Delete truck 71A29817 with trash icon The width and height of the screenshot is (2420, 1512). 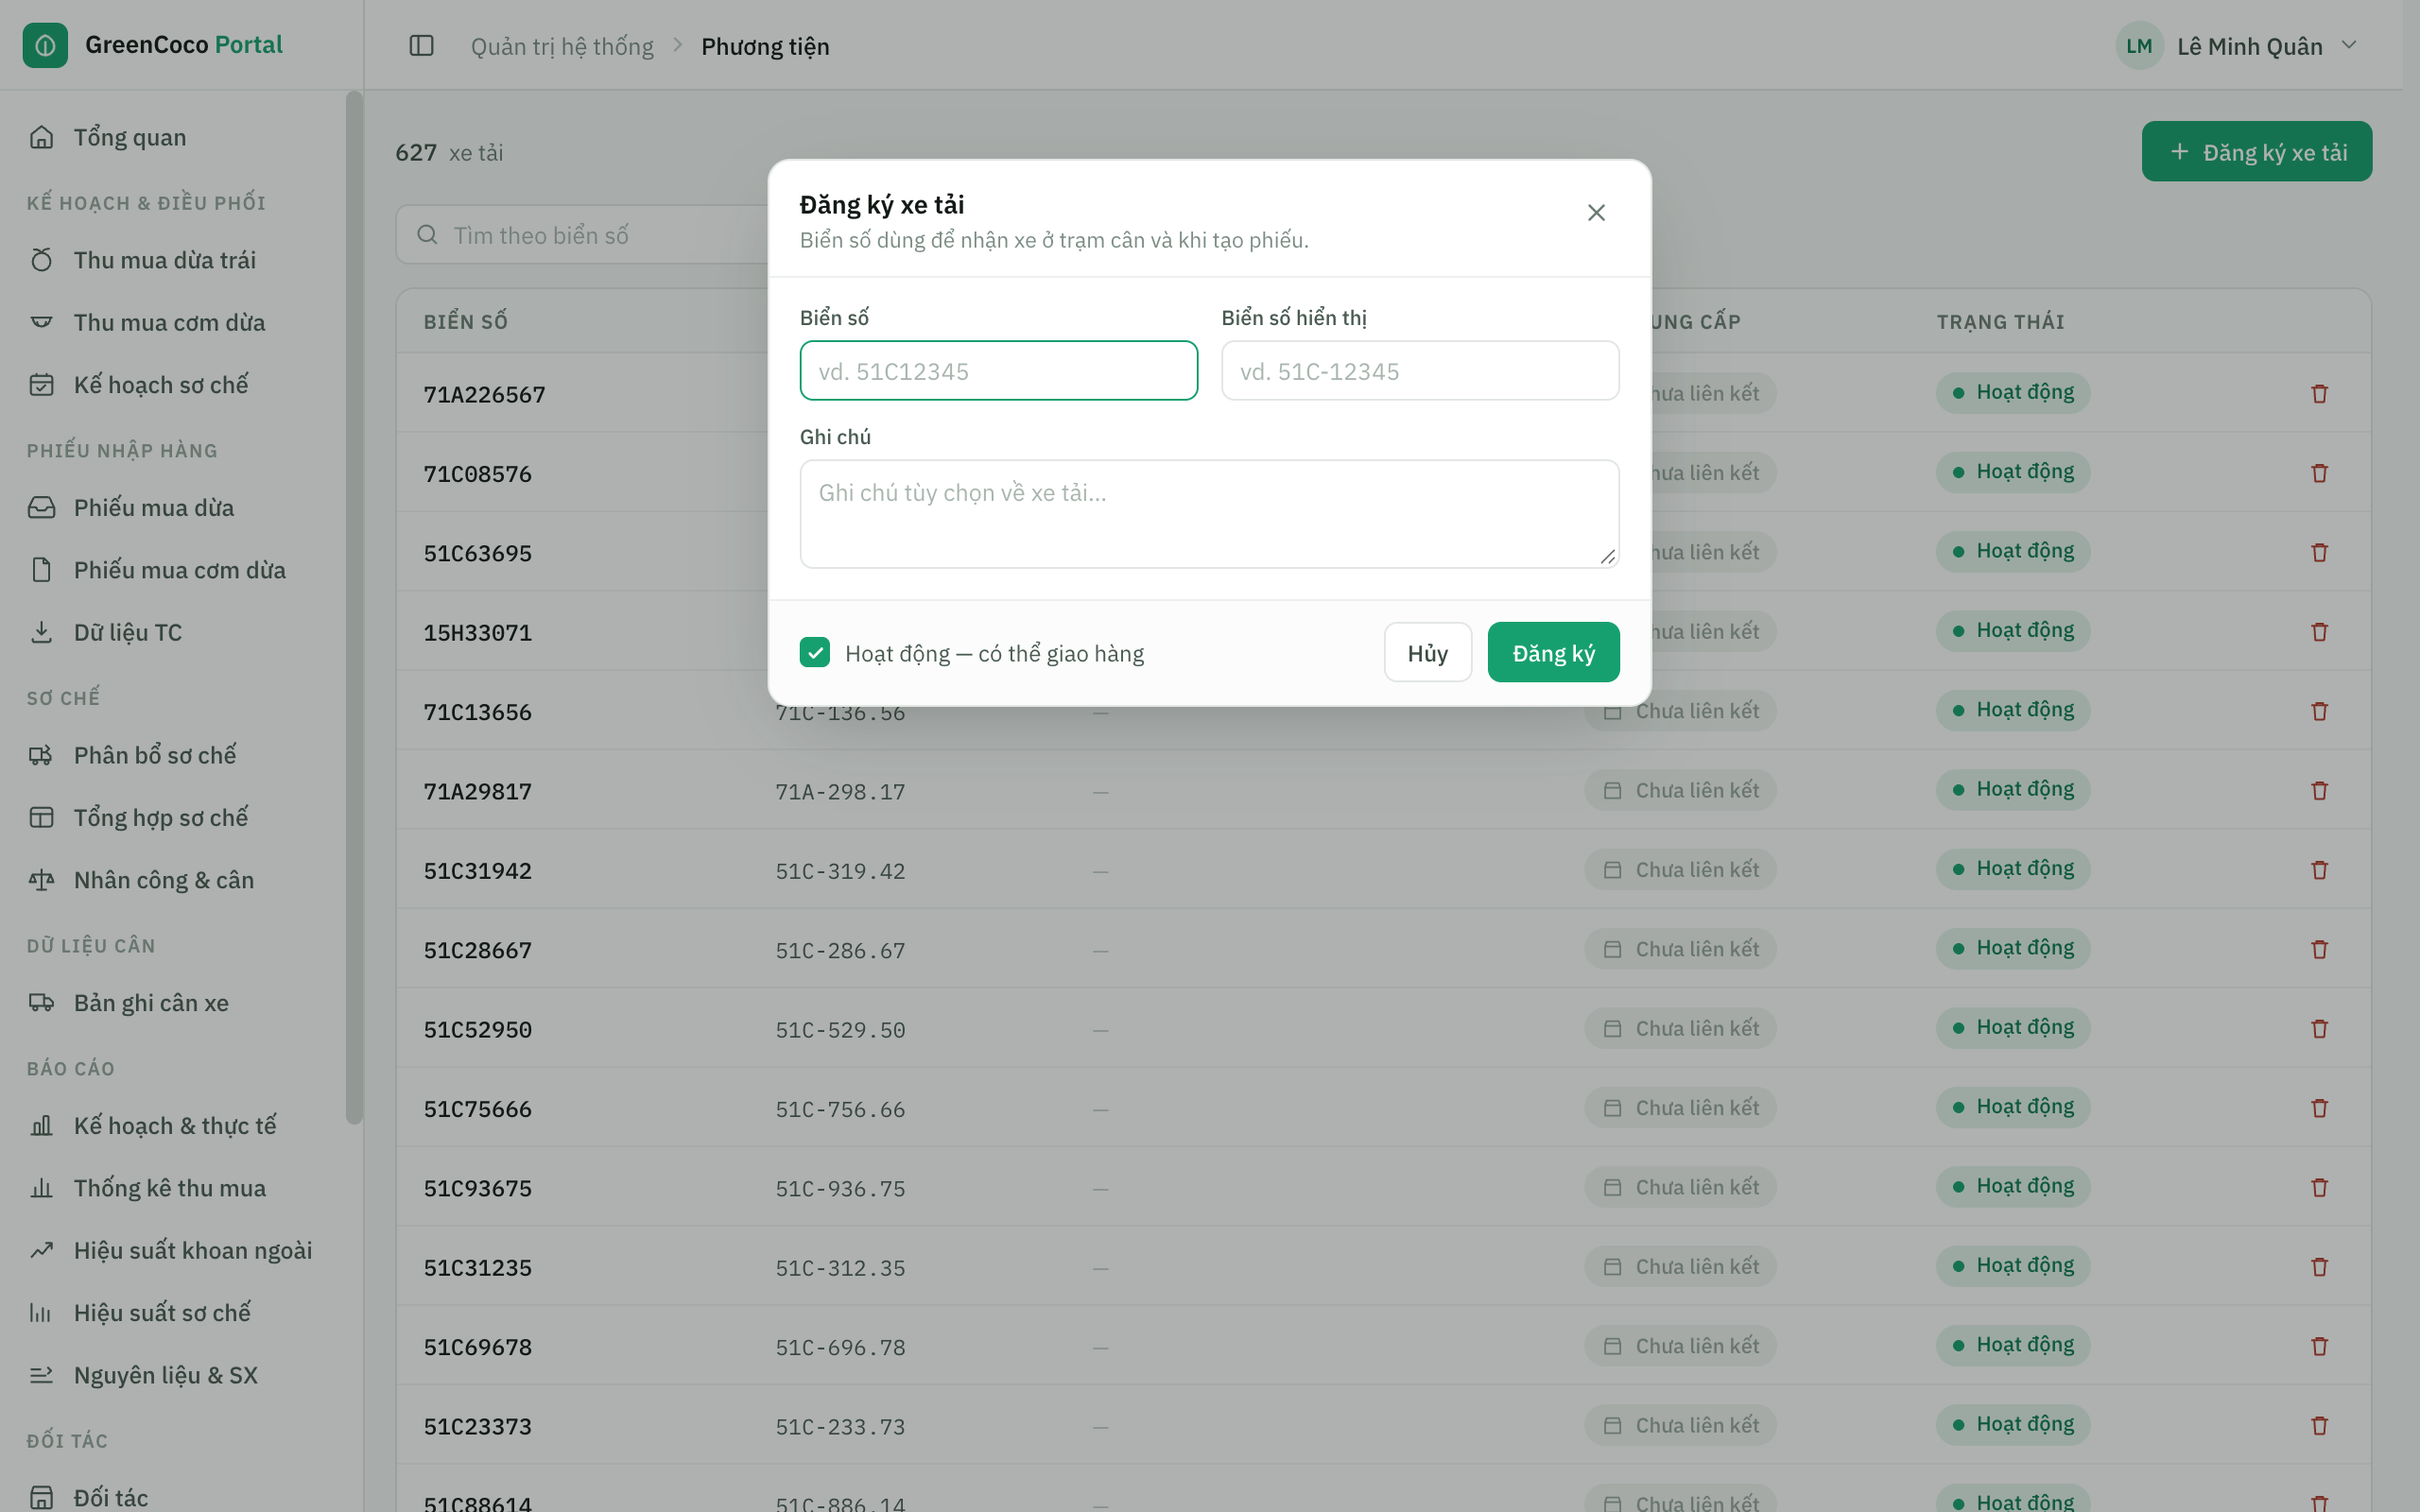click(2320, 791)
